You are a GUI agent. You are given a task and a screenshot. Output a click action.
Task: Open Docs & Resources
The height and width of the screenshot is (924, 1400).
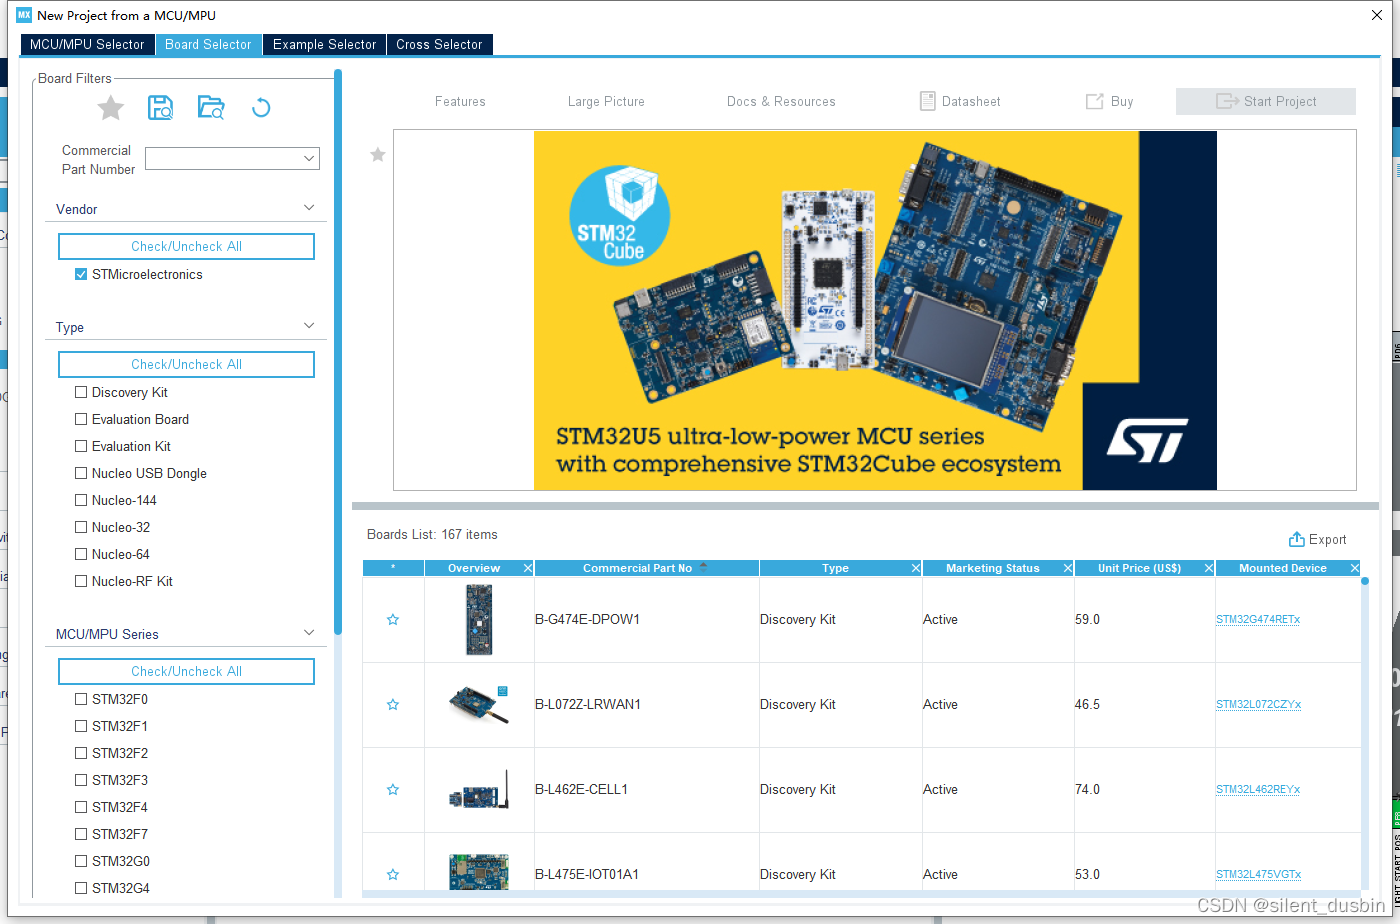(x=781, y=101)
